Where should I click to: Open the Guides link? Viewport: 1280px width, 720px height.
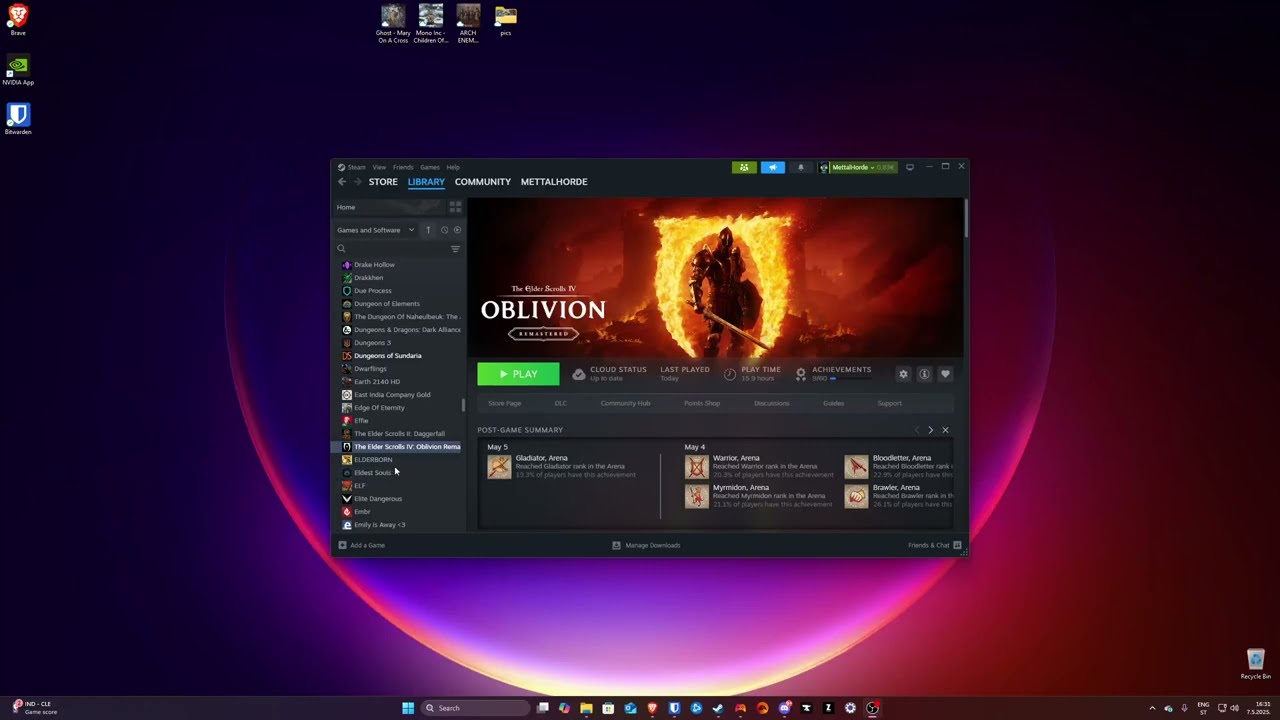coord(833,403)
